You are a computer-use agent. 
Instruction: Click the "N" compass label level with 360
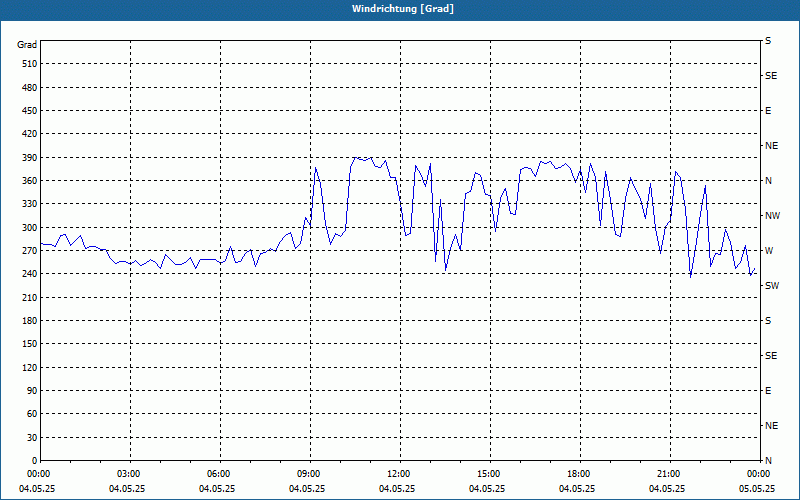coord(768,181)
